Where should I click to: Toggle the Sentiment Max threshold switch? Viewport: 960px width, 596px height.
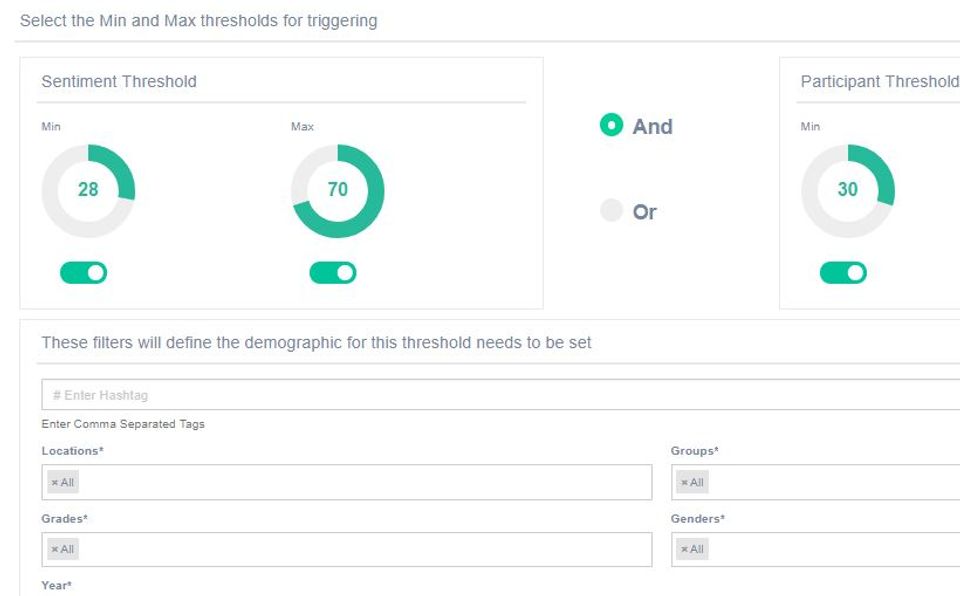pos(333,273)
